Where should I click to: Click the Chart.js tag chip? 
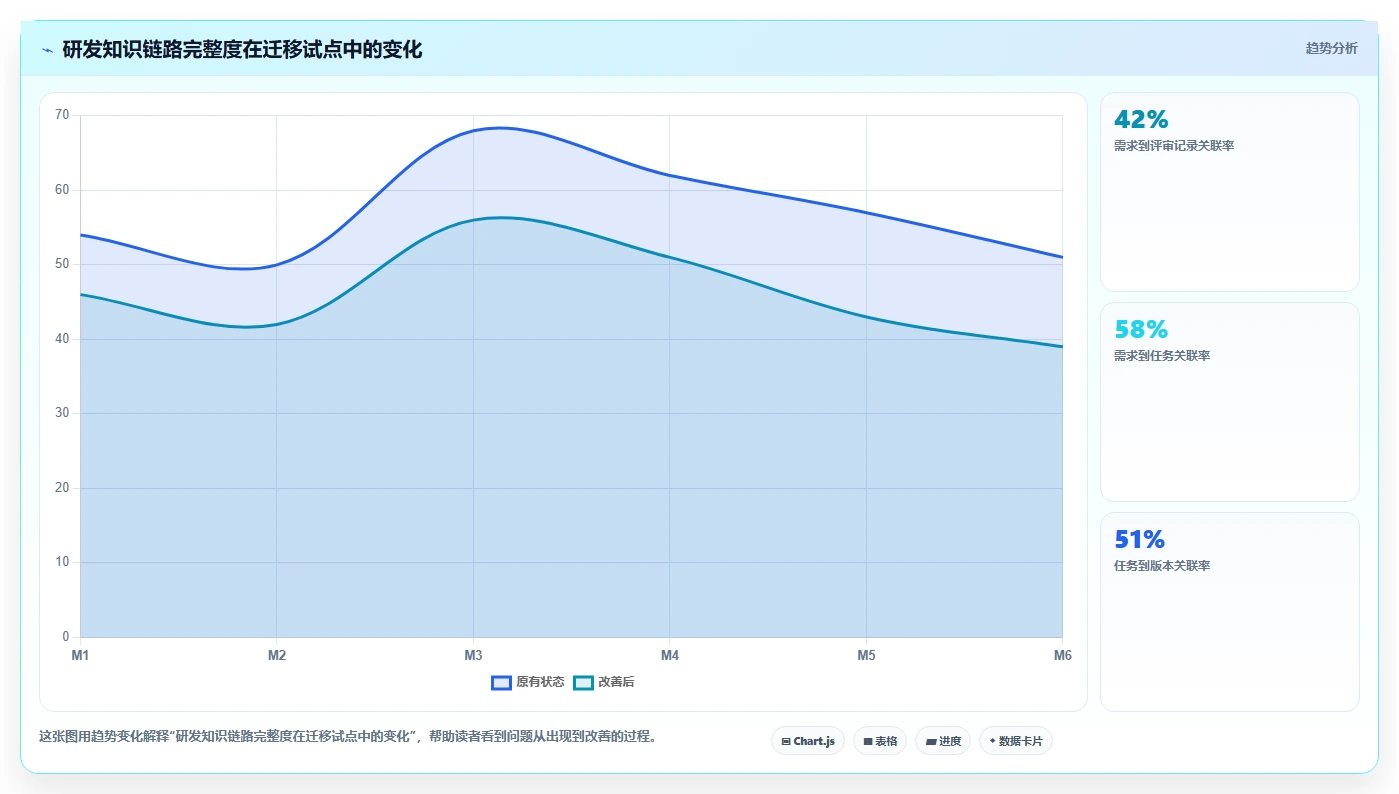[808, 741]
